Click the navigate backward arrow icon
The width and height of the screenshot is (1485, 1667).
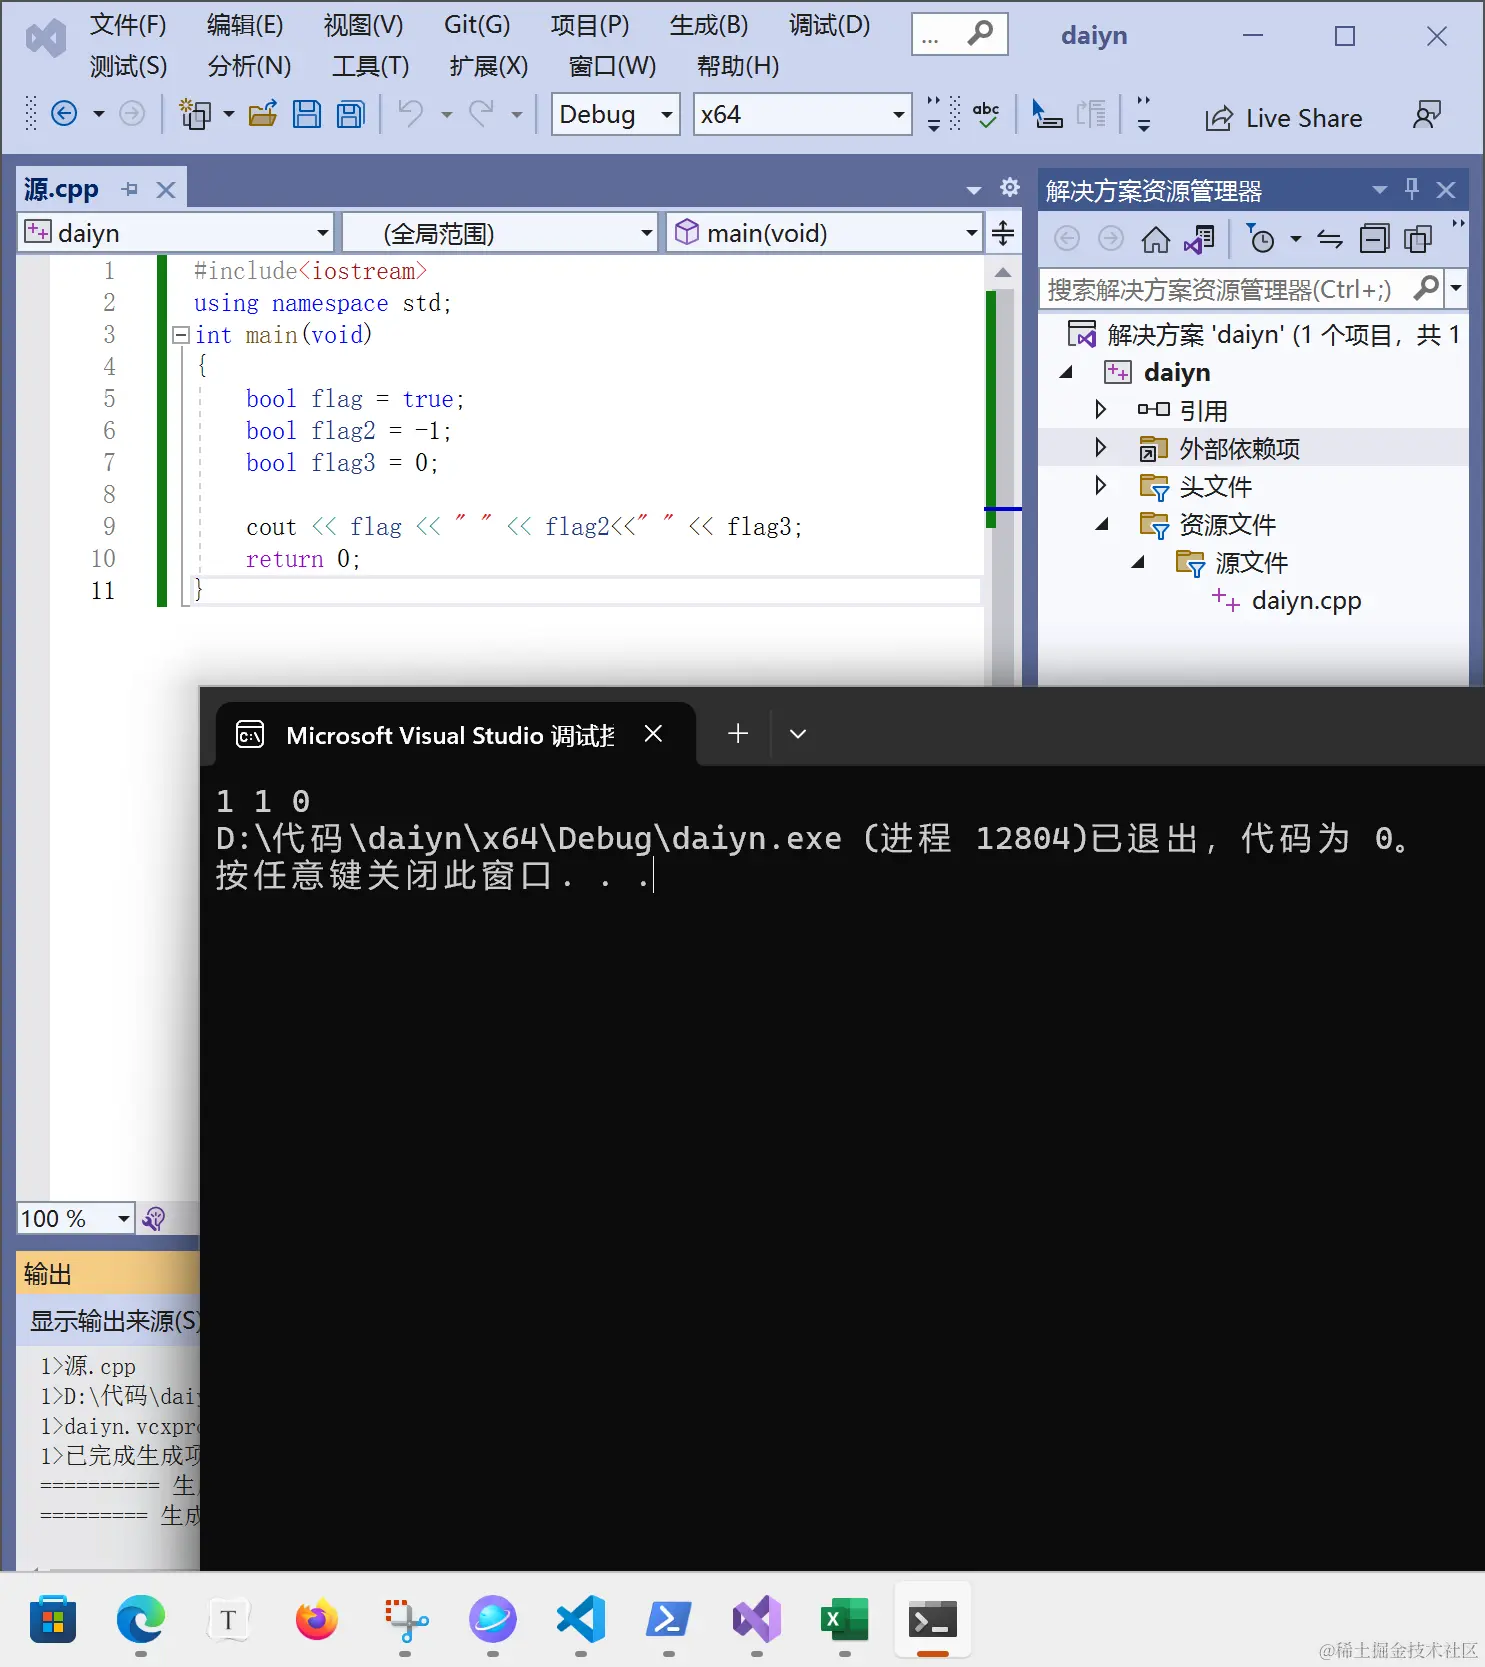tap(64, 114)
